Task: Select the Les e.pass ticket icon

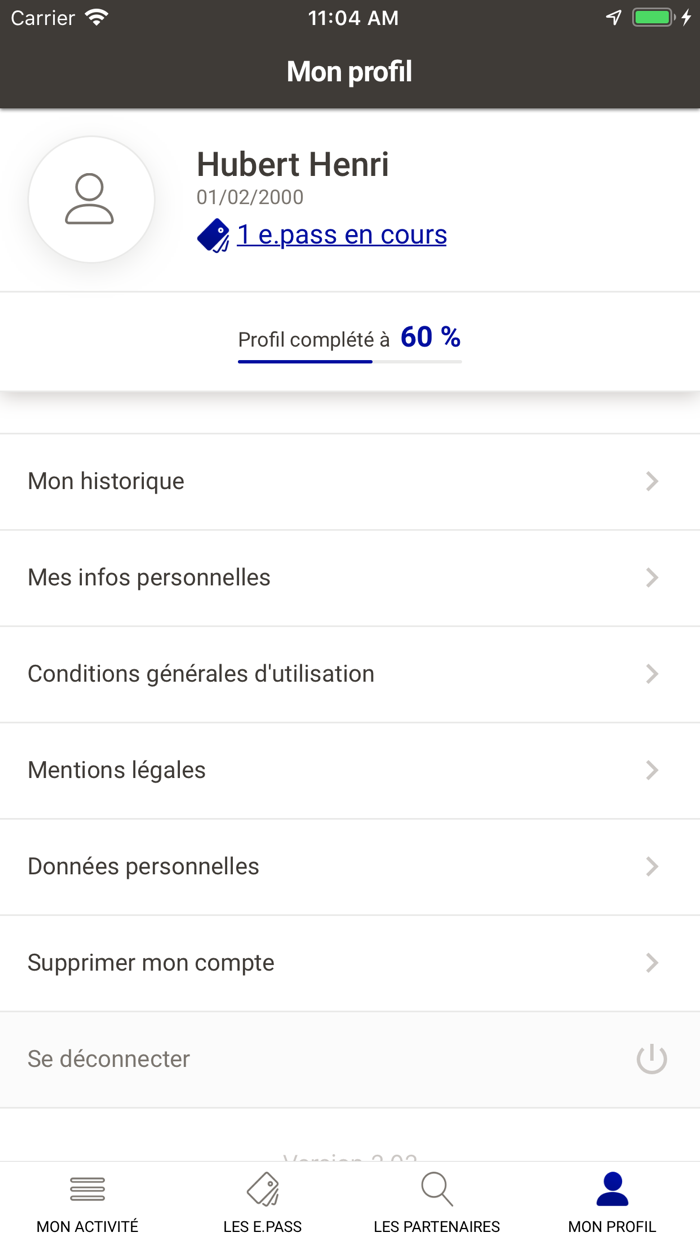Action: 262,1189
